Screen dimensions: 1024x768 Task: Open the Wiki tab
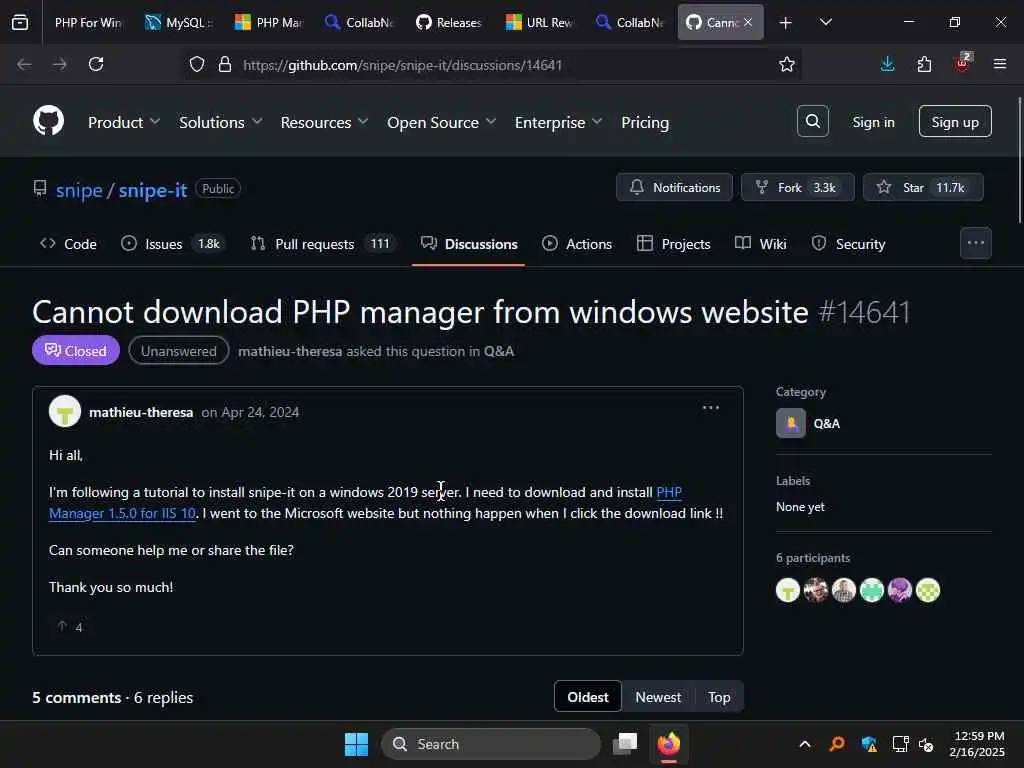point(761,244)
